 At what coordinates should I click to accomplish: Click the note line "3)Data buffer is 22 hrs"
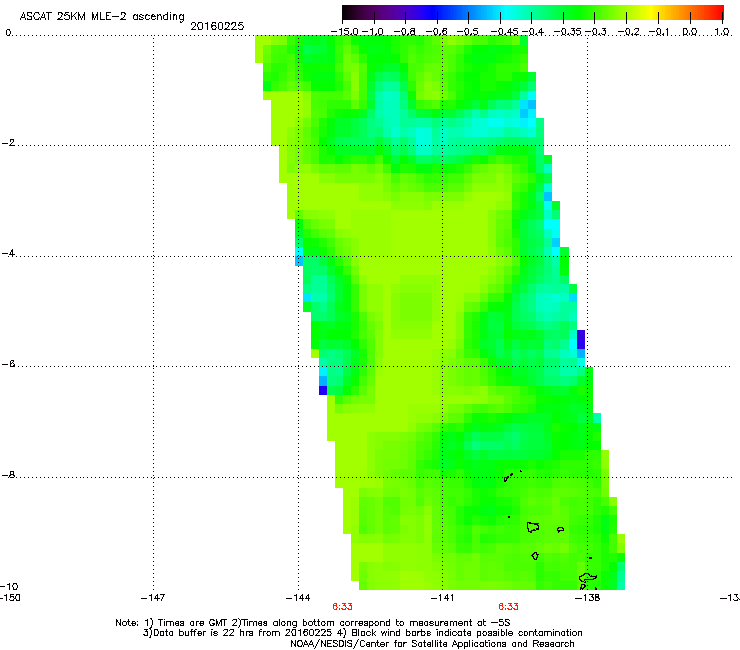click(362, 633)
